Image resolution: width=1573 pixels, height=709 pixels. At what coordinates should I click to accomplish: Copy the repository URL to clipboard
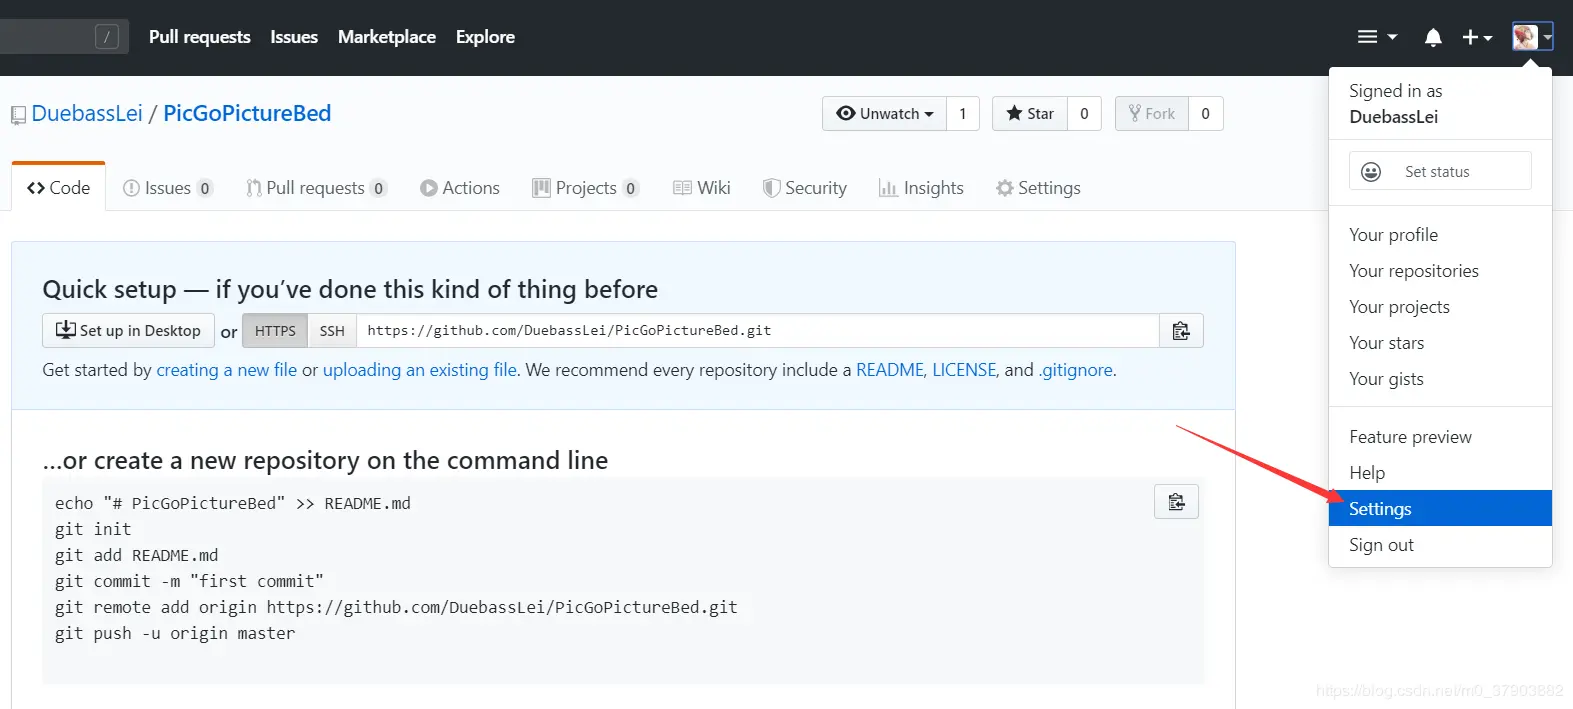click(x=1181, y=331)
